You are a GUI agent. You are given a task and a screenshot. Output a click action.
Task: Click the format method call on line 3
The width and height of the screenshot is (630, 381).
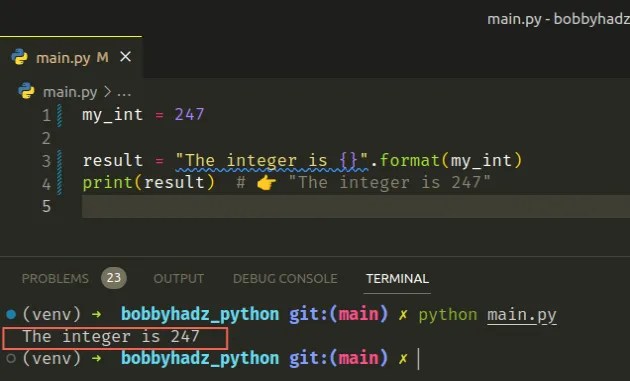pyautogui.click(x=410, y=160)
